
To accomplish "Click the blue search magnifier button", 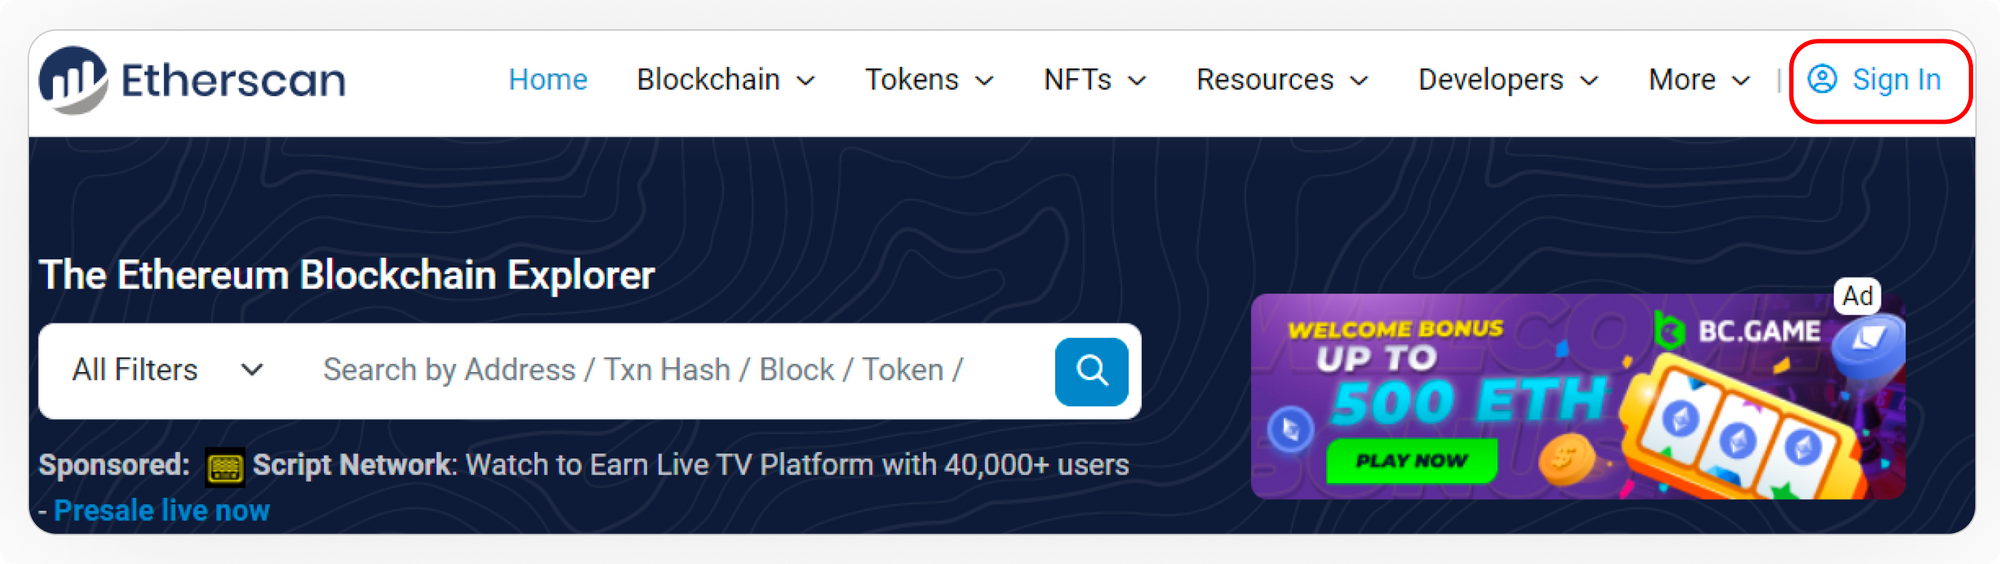I will point(1091,371).
